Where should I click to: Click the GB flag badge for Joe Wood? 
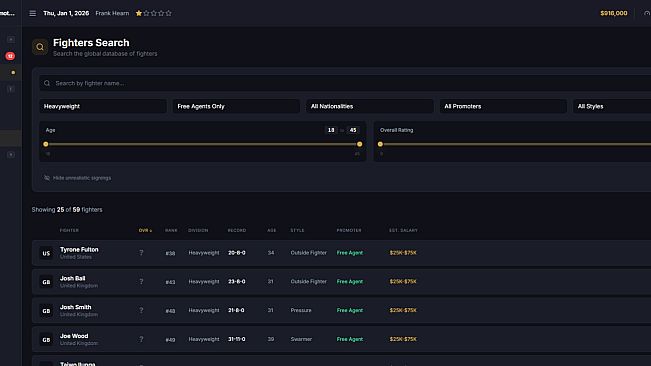[x=46, y=339]
